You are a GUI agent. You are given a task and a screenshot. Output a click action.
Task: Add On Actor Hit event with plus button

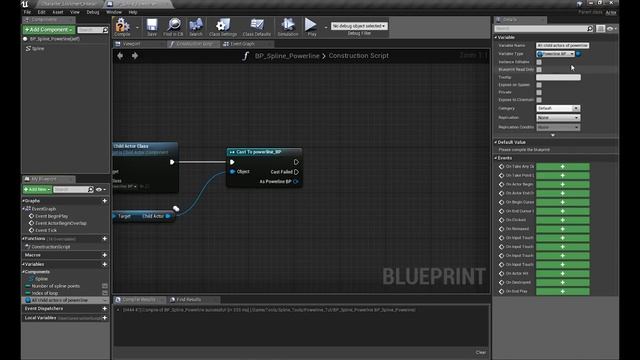(x=562, y=273)
